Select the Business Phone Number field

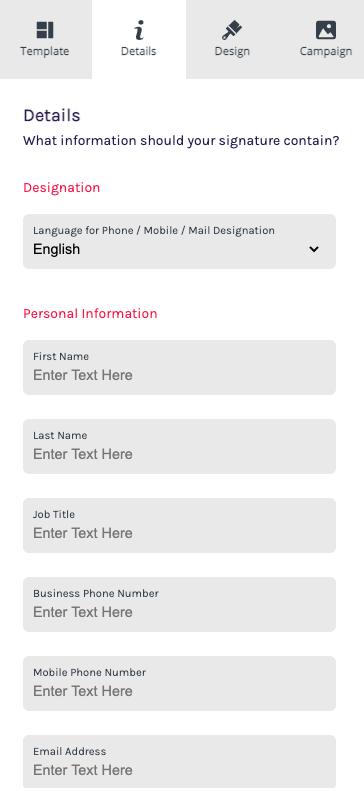[179, 604]
